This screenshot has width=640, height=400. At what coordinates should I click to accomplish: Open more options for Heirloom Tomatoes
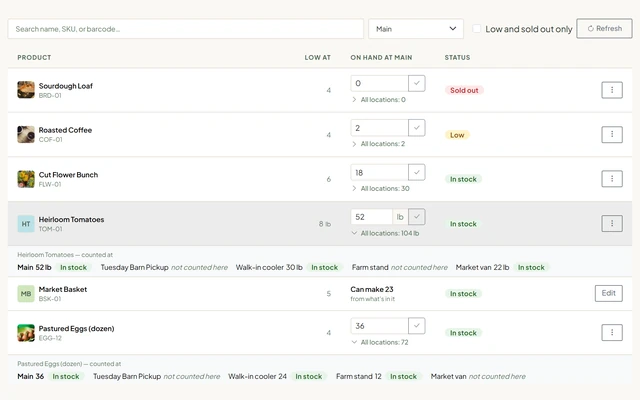click(612, 223)
